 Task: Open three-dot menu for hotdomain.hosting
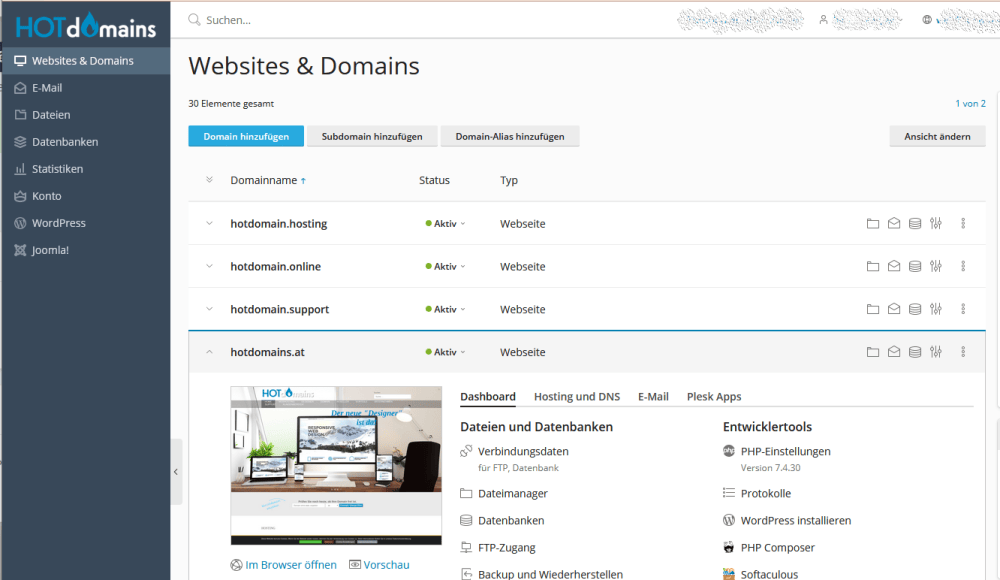[963, 224]
